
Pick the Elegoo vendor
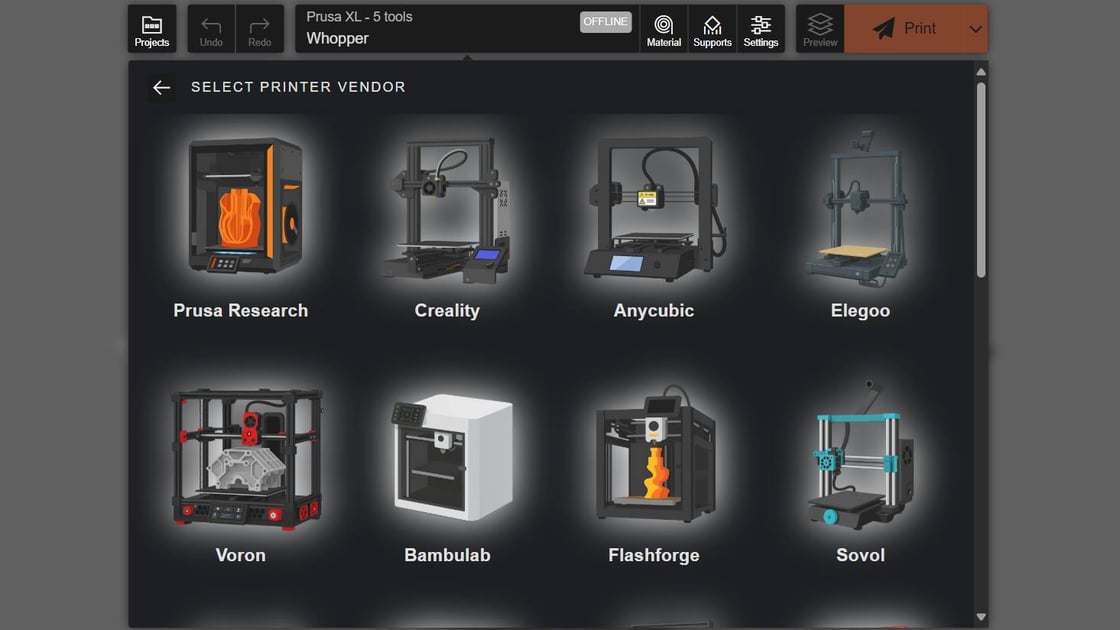pos(860,220)
